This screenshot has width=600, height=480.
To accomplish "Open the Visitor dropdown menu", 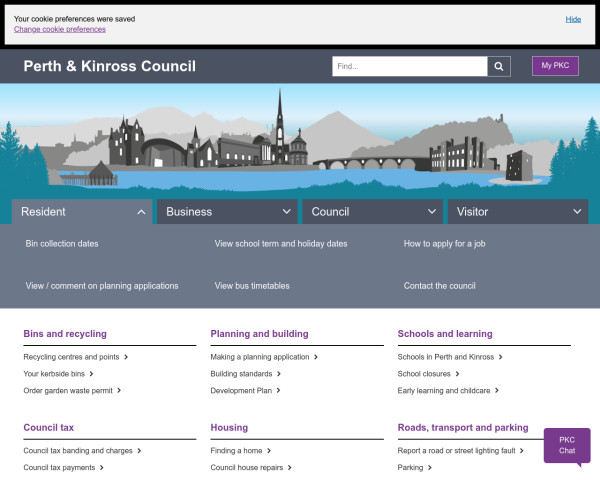I will pos(518,212).
